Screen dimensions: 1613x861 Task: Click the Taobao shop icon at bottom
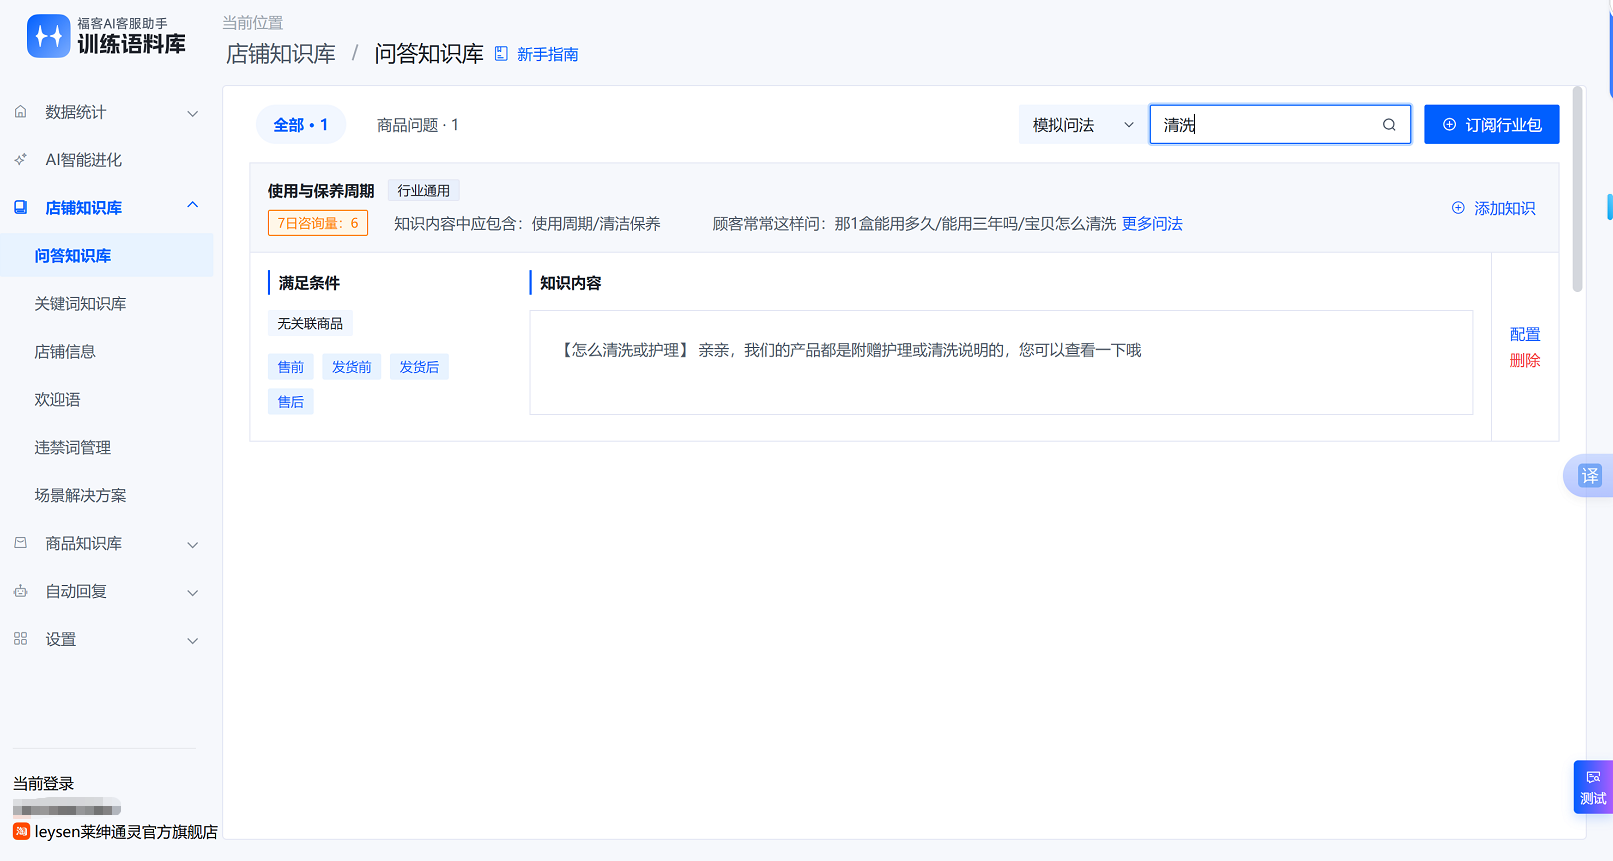(21, 831)
